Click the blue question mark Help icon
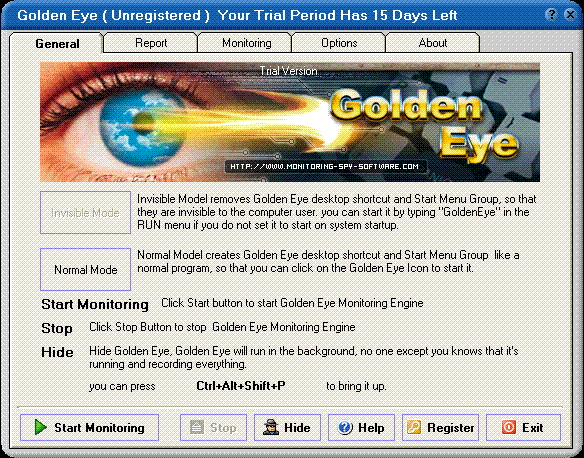 (x=345, y=427)
